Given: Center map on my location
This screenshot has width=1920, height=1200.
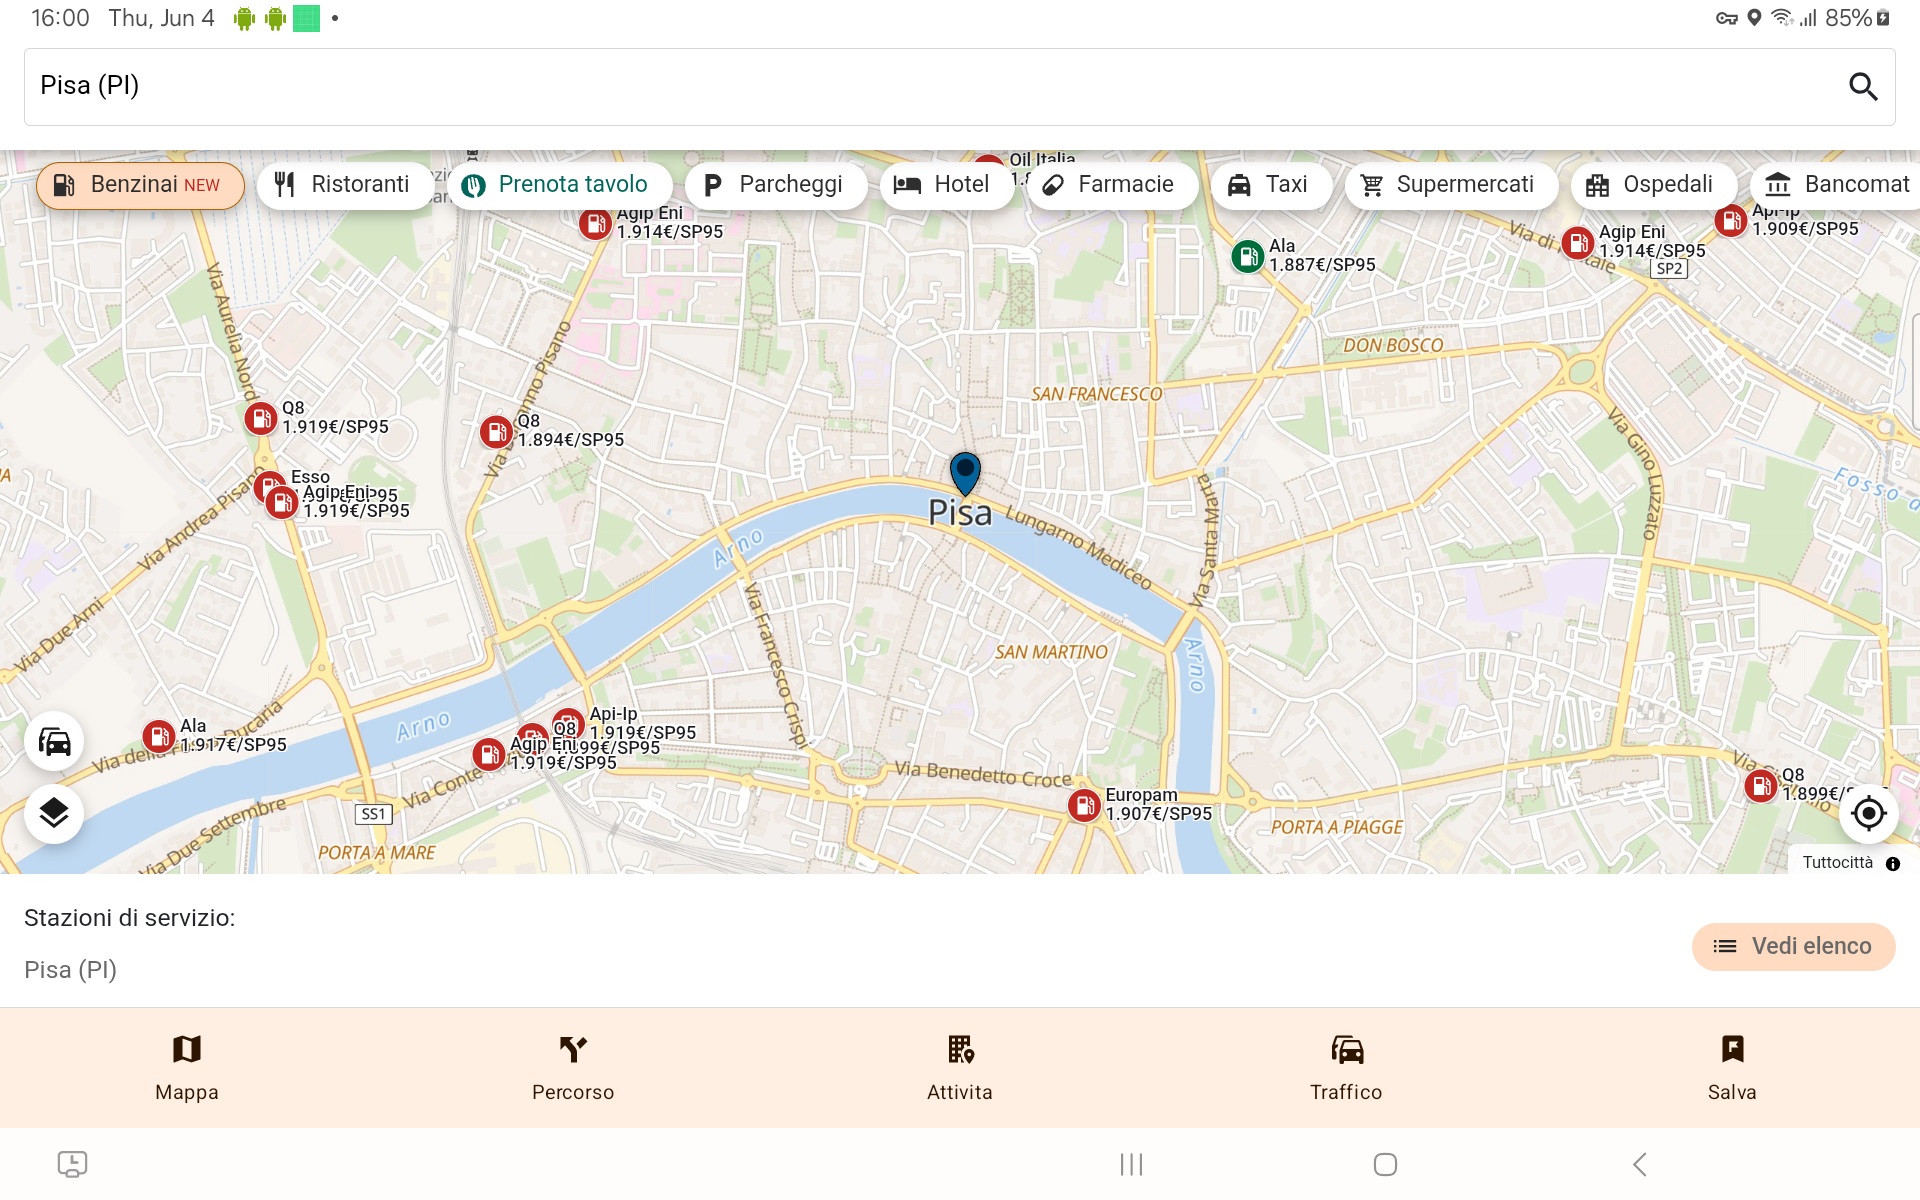Looking at the screenshot, I should pos(1868,813).
